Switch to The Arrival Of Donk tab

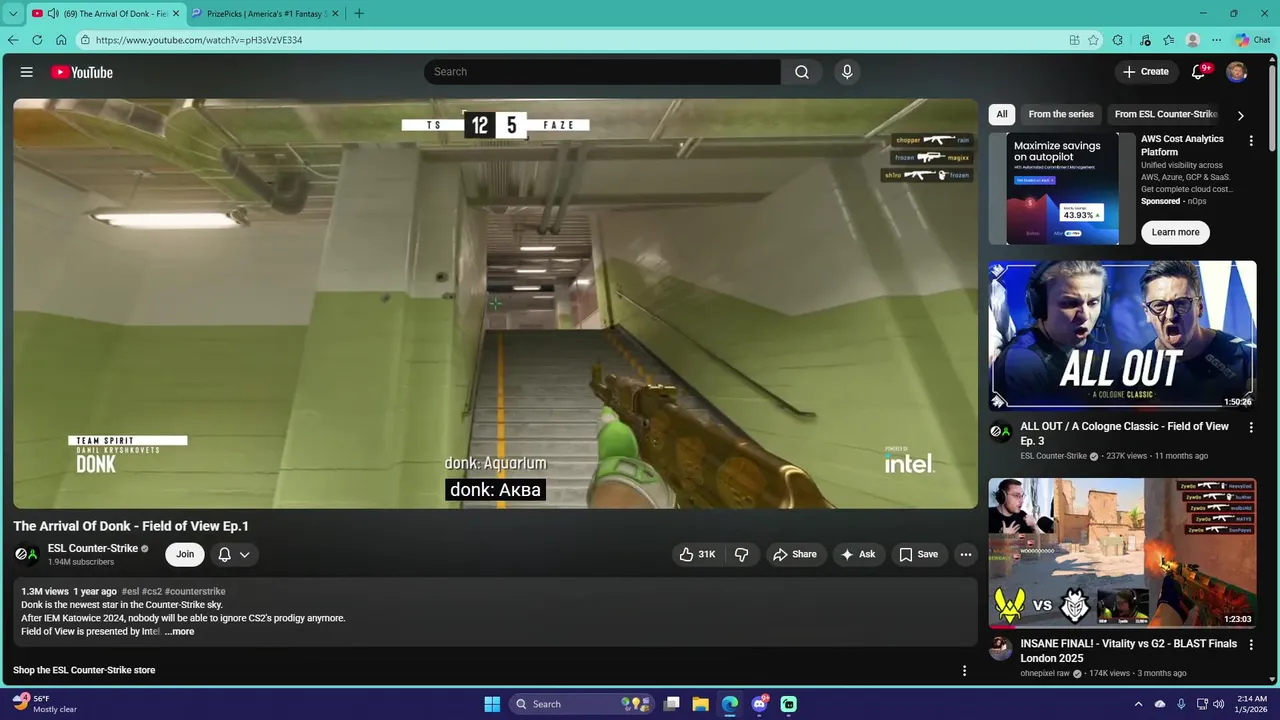(106, 14)
